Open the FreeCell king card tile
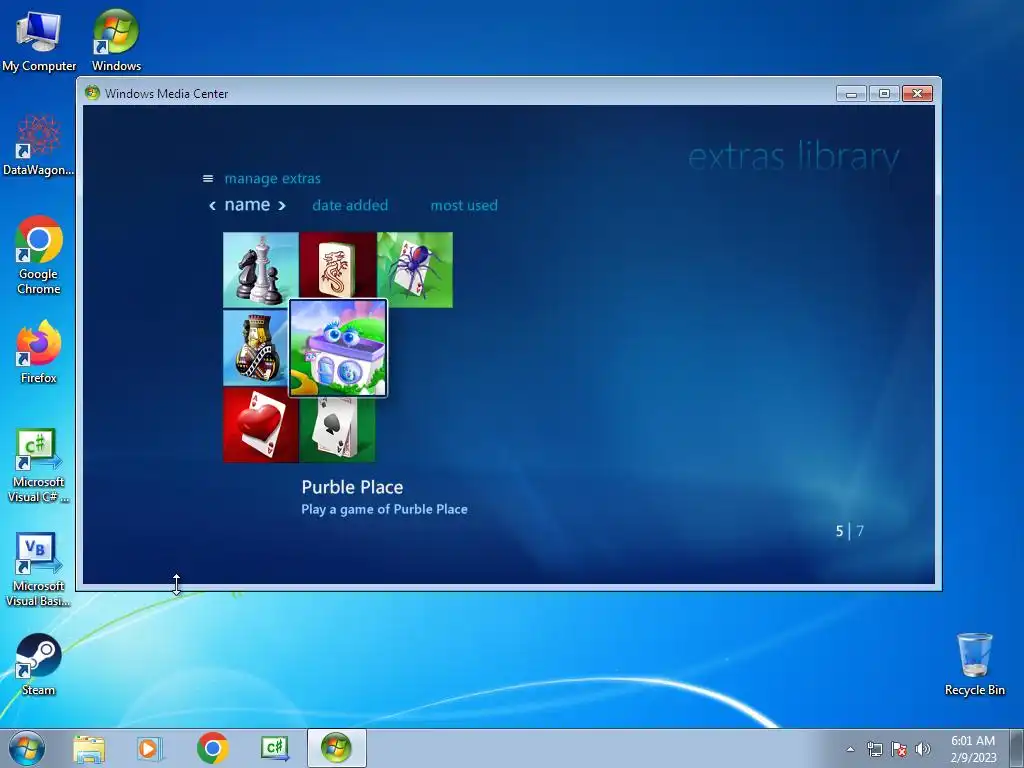 [x=256, y=347]
